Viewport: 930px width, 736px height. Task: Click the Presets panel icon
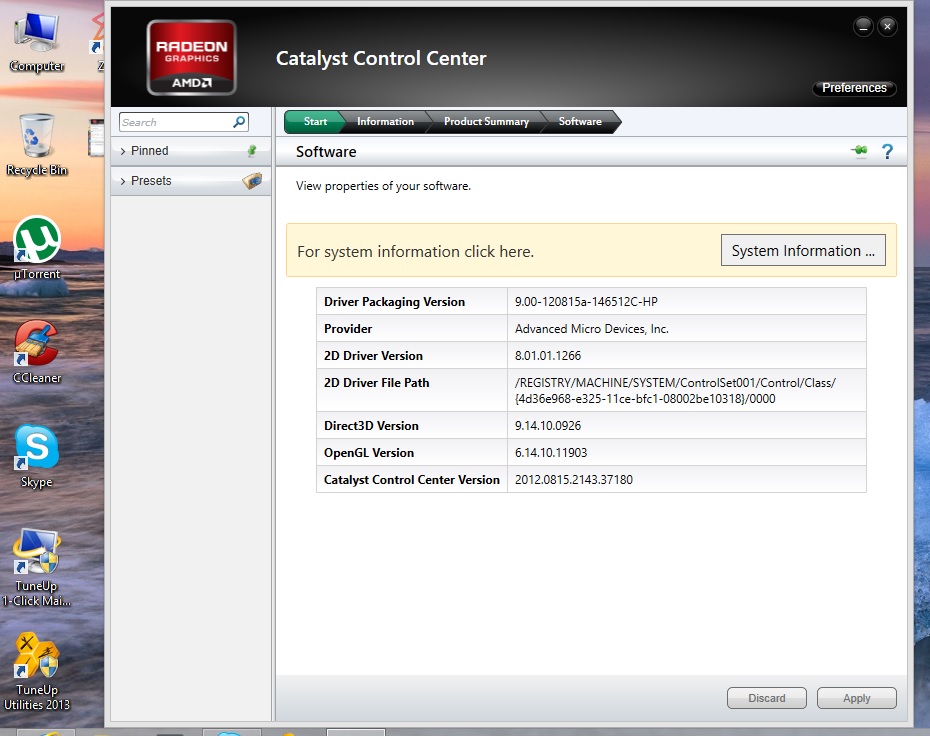point(252,180)
